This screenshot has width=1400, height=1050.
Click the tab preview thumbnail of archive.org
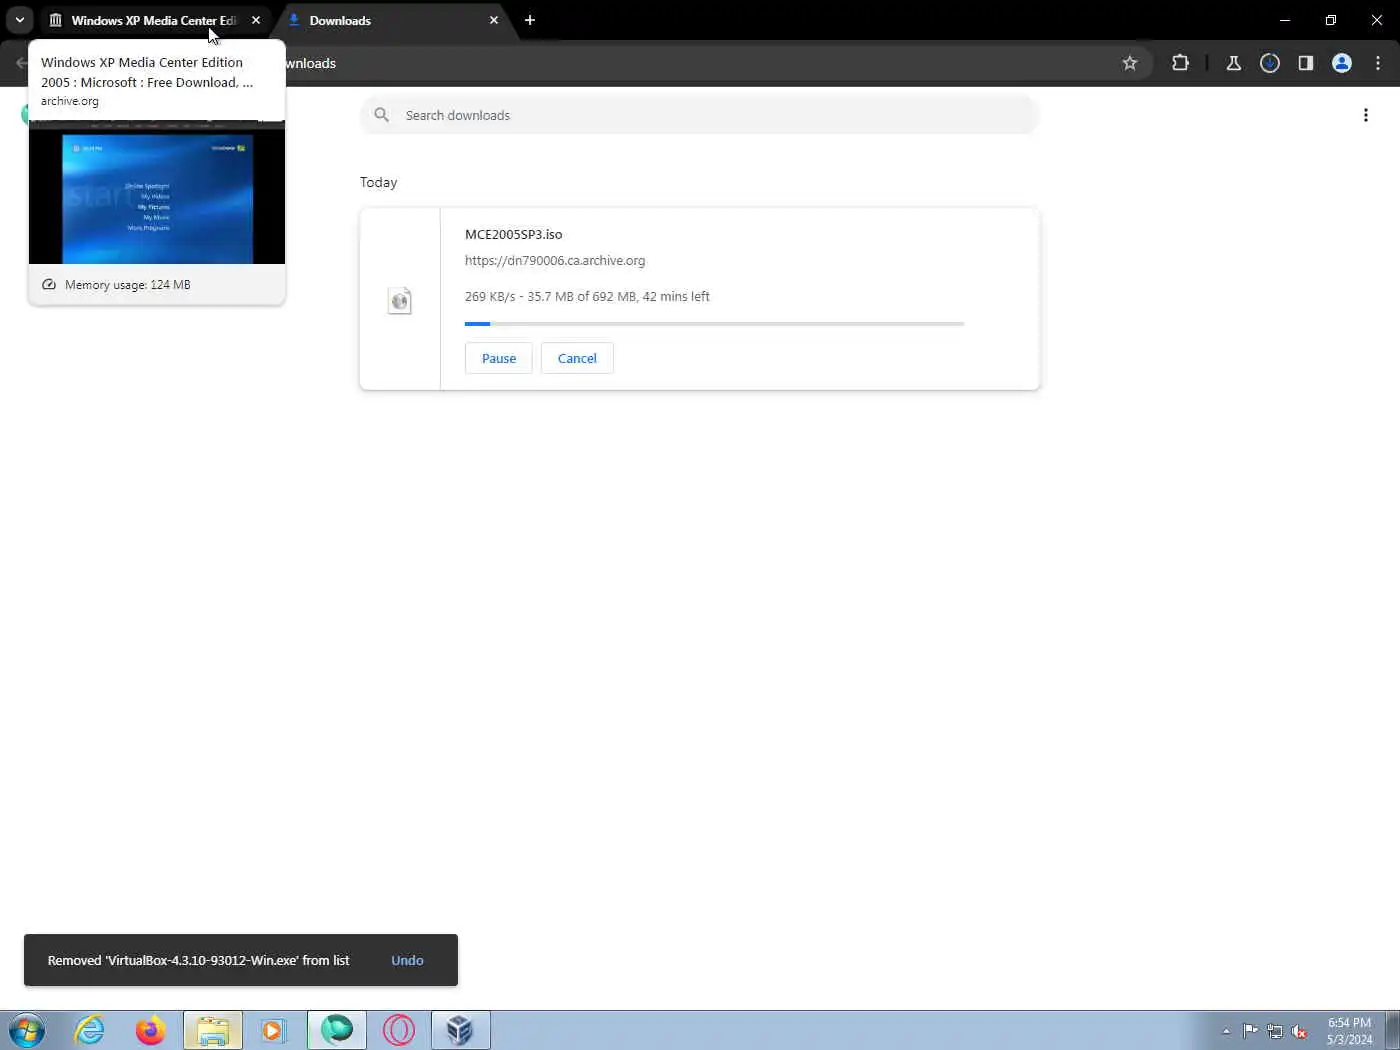(157, 192)
